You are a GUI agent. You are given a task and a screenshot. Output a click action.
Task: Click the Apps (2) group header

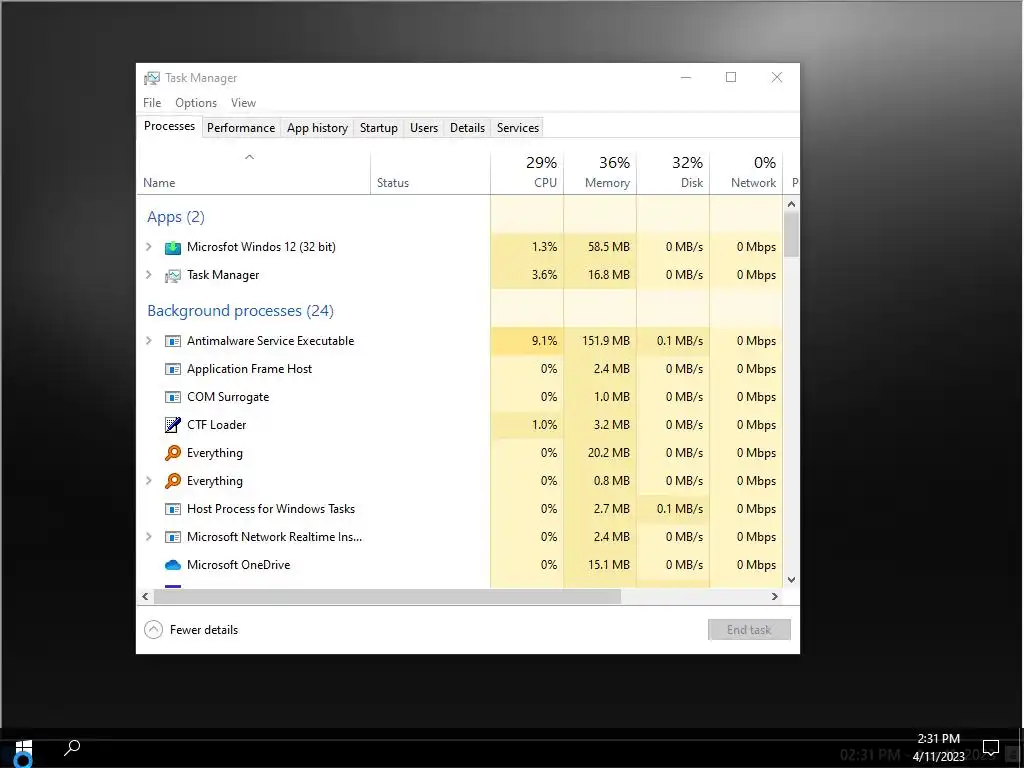tap(176, 217)
